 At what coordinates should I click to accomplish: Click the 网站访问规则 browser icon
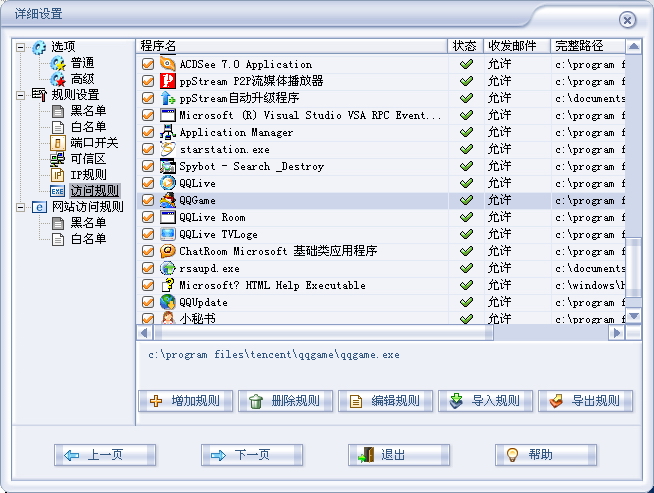point(39,207)
